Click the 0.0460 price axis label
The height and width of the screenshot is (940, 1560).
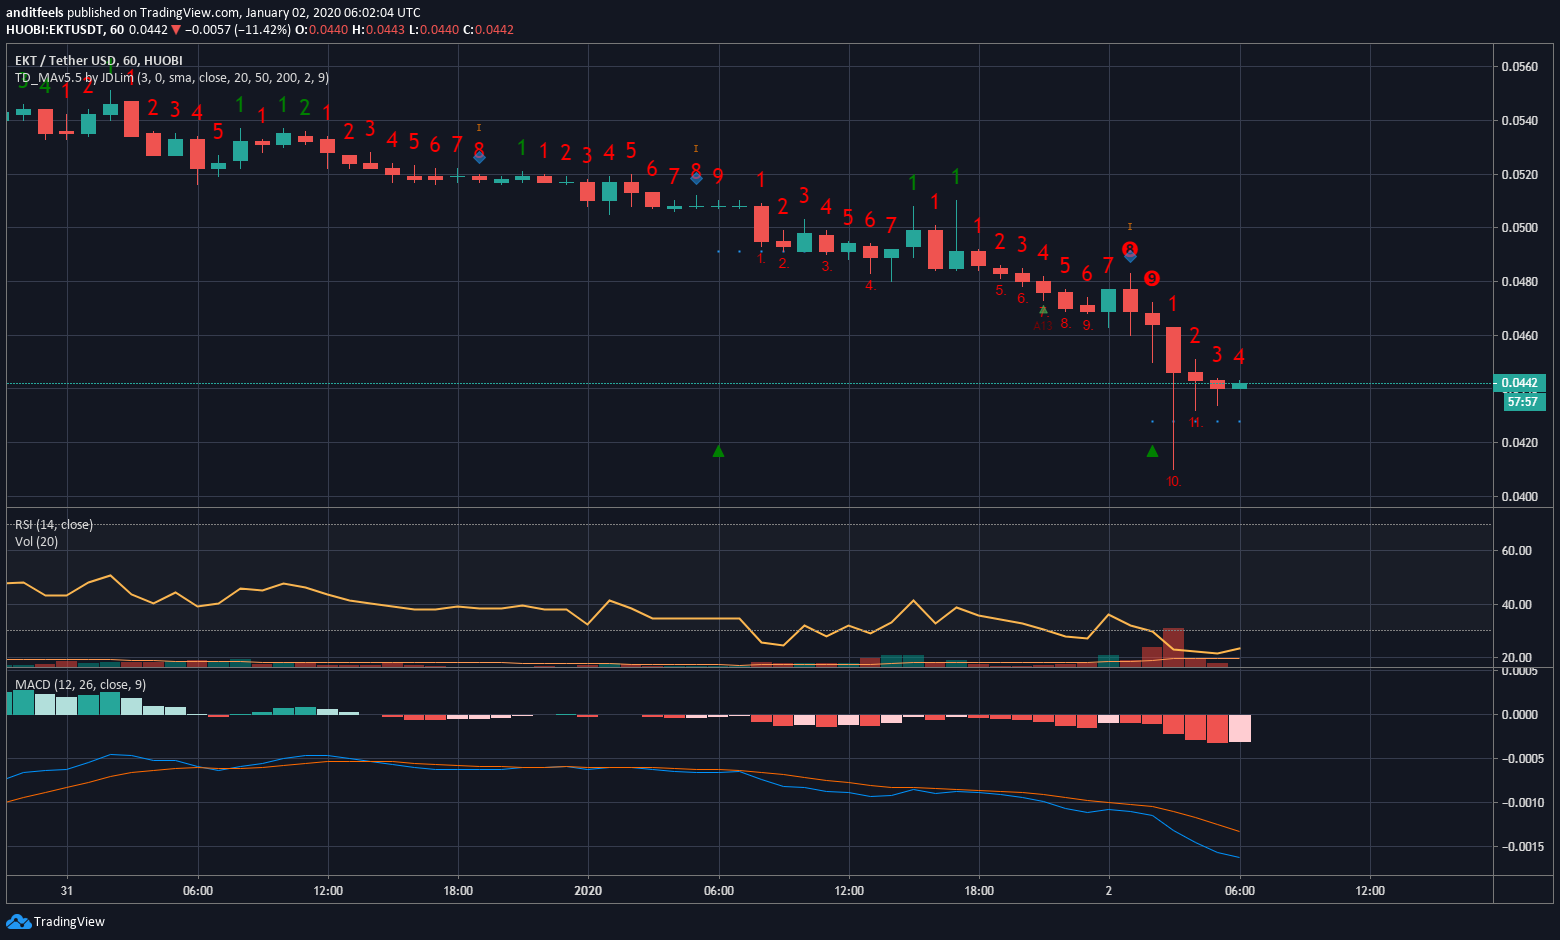(1519, 336)
